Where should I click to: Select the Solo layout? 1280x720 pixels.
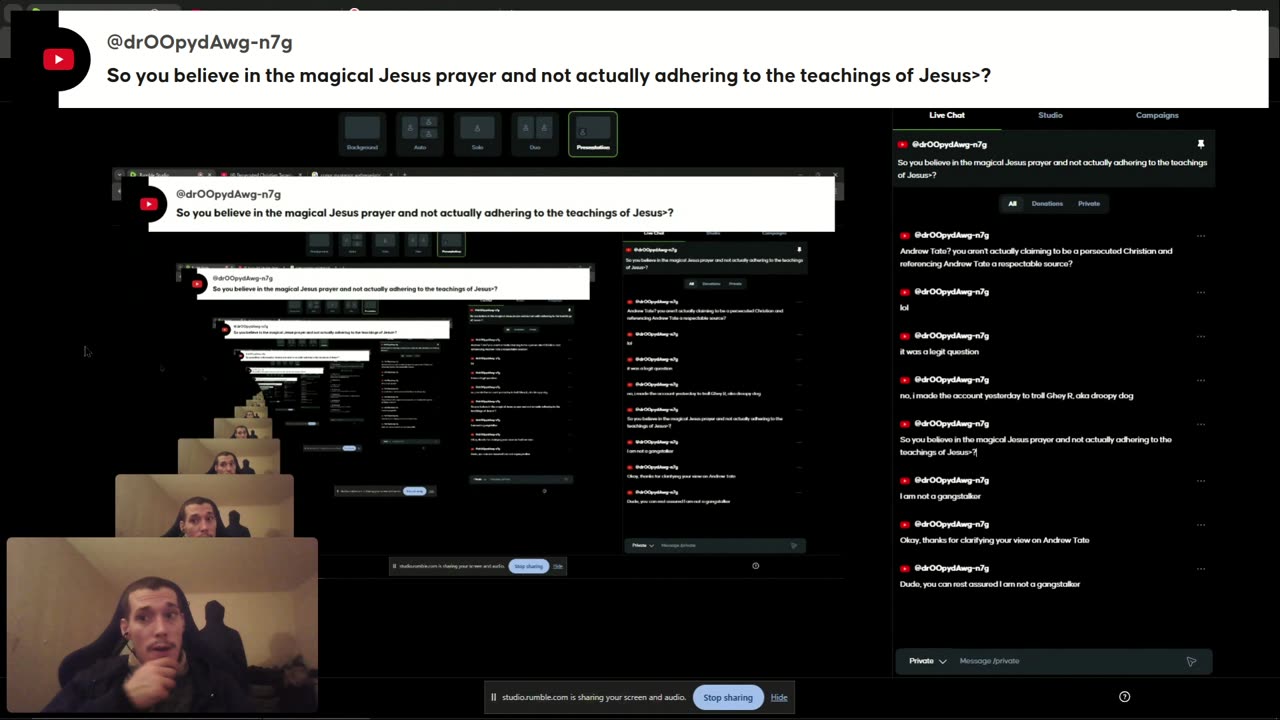[477, 134]
